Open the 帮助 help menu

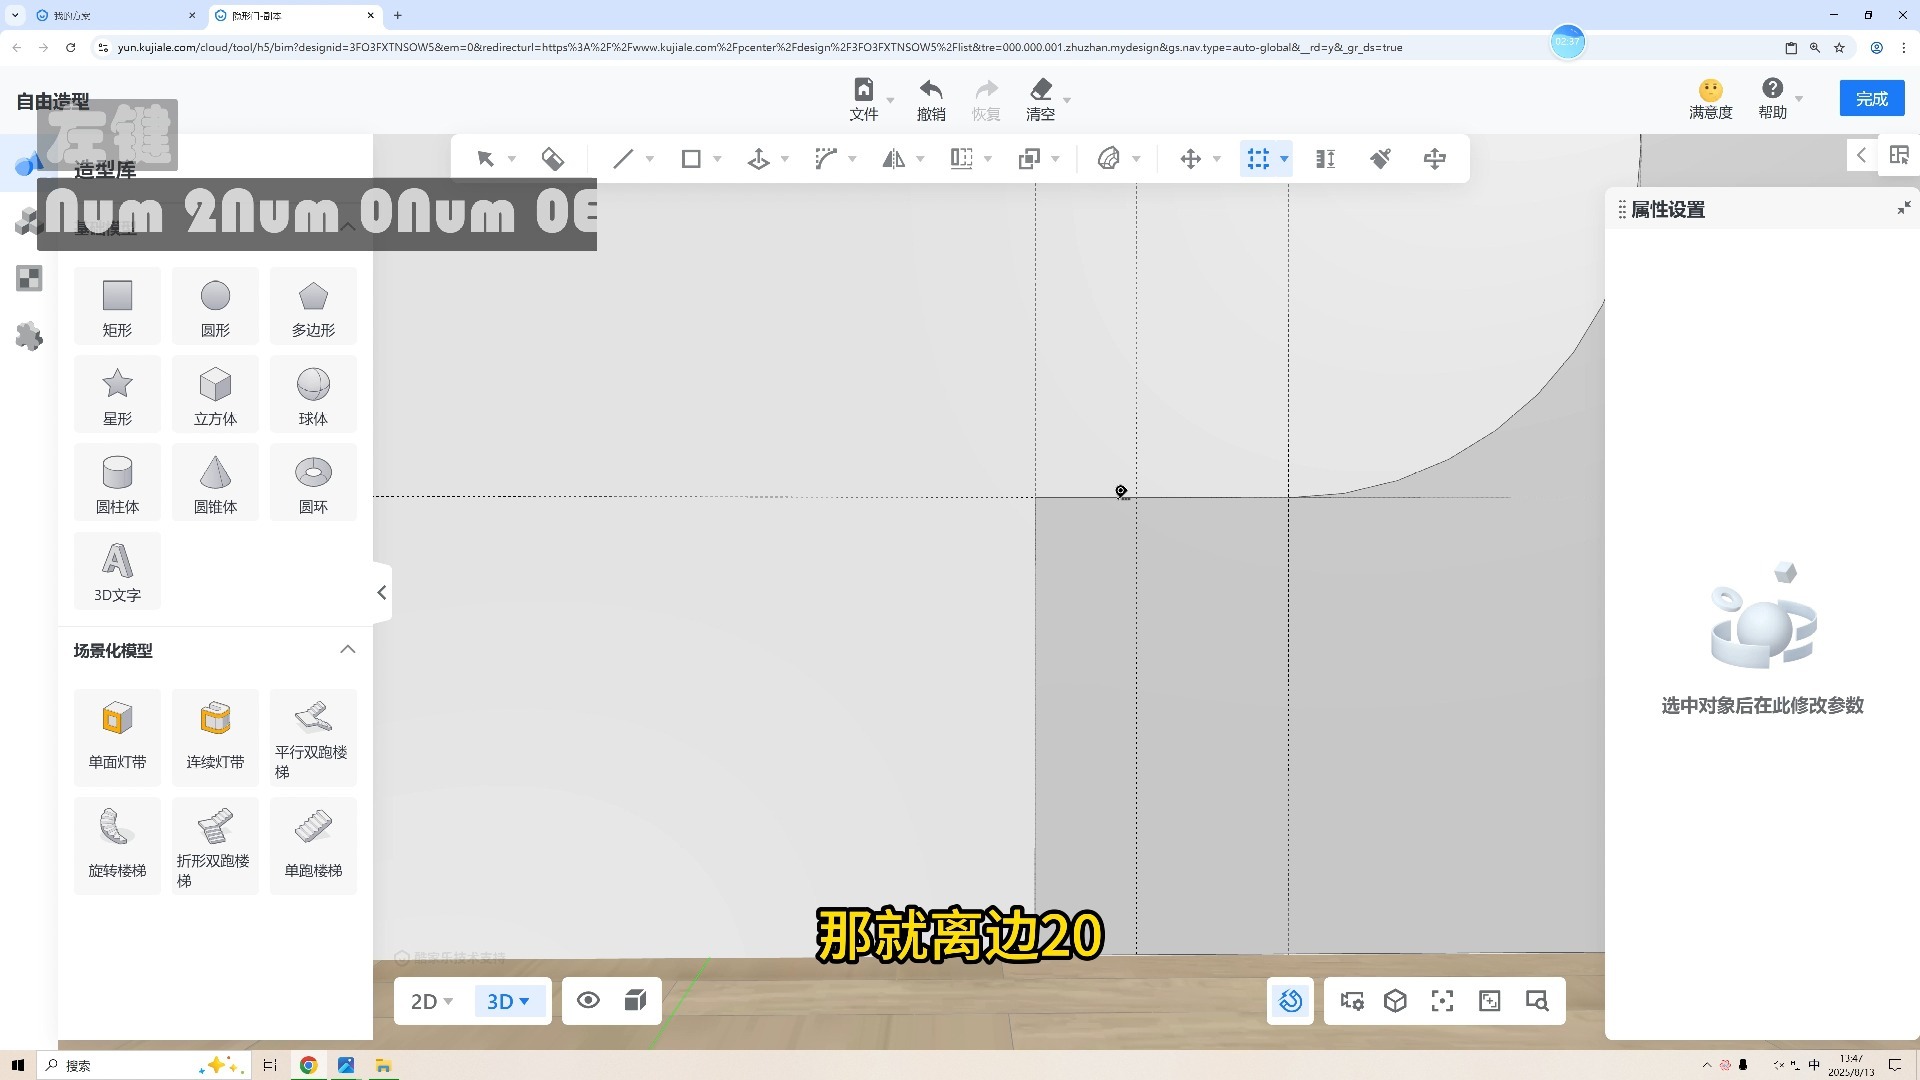(1772, 99)
